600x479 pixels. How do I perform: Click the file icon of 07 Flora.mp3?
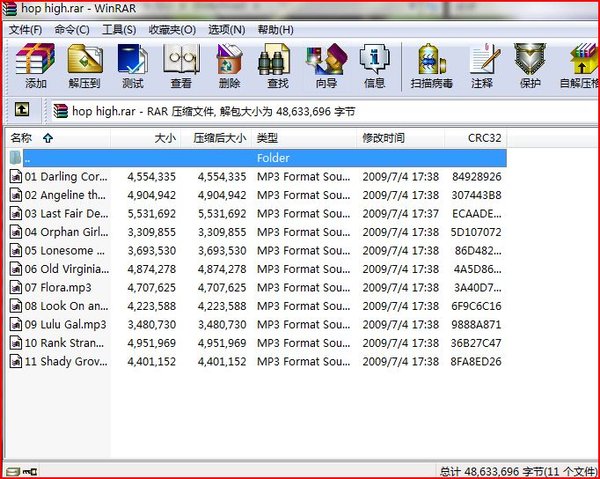pyautogui.click(x=15, y=287)
